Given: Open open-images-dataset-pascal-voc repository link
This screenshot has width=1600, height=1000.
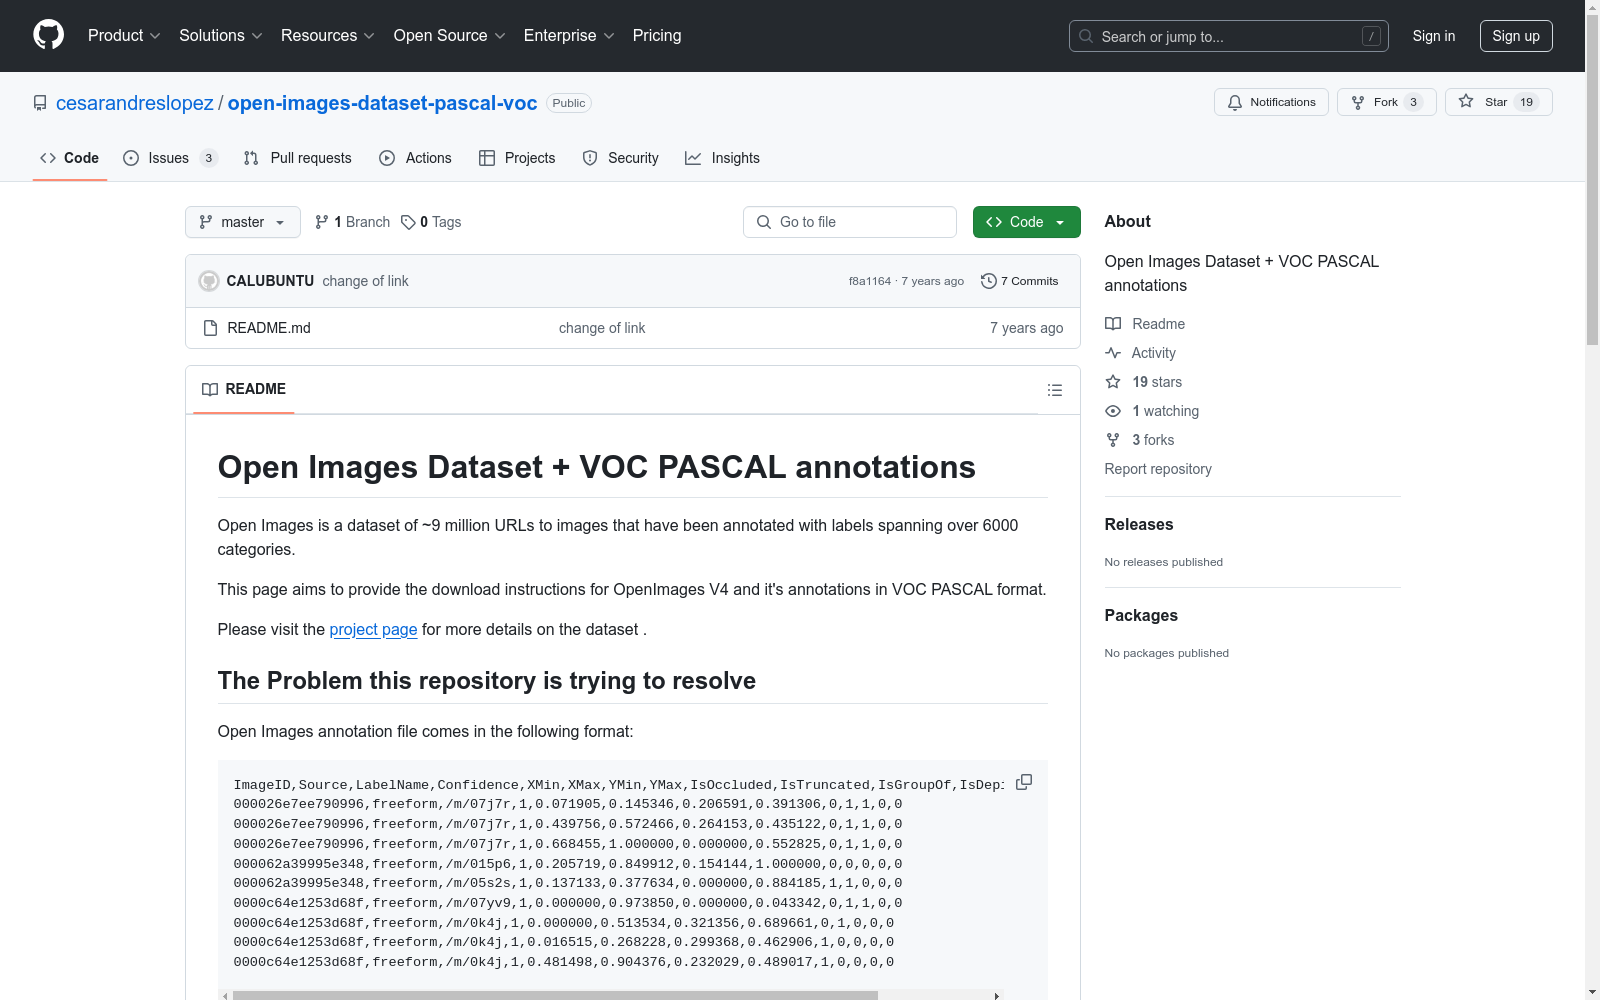Looking at the screenshot, I should point(383,103).
